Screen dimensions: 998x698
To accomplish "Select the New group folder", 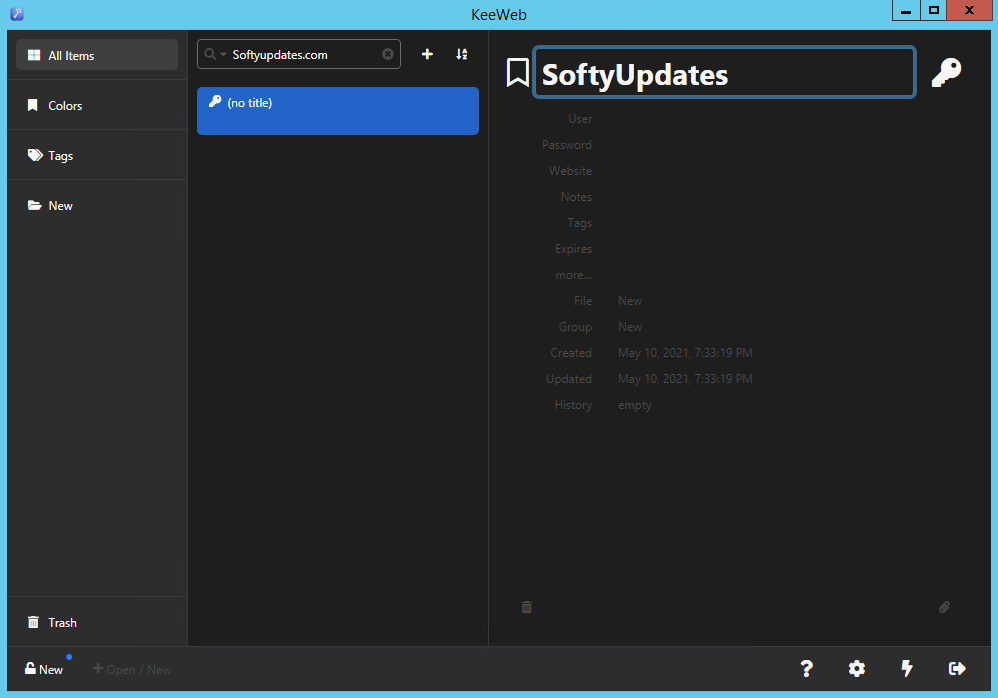I will (97, 206).
